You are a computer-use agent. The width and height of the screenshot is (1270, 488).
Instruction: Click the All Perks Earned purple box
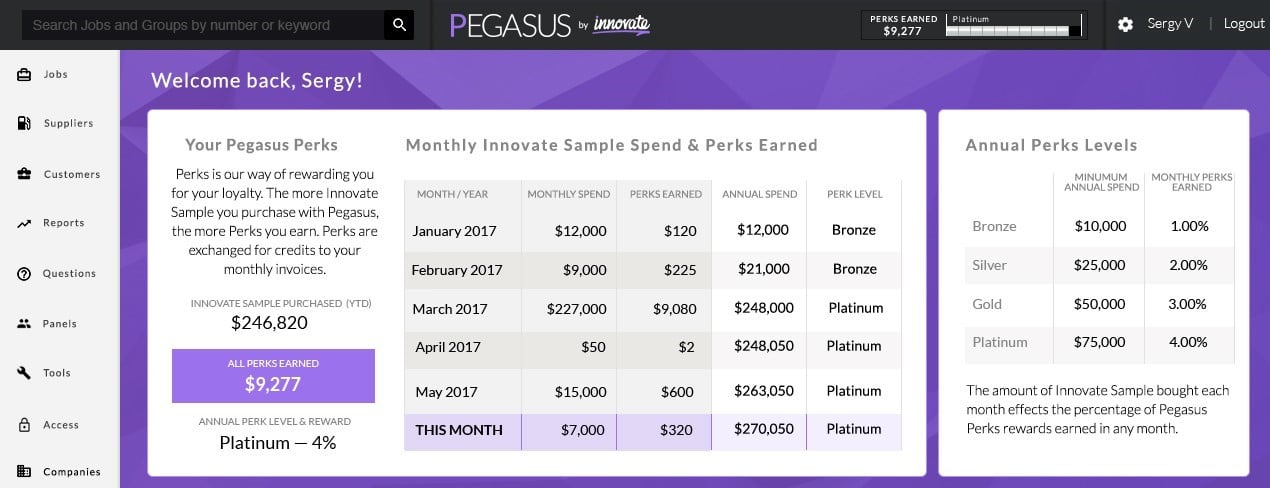pyautogui.click(x=273, y=376)
